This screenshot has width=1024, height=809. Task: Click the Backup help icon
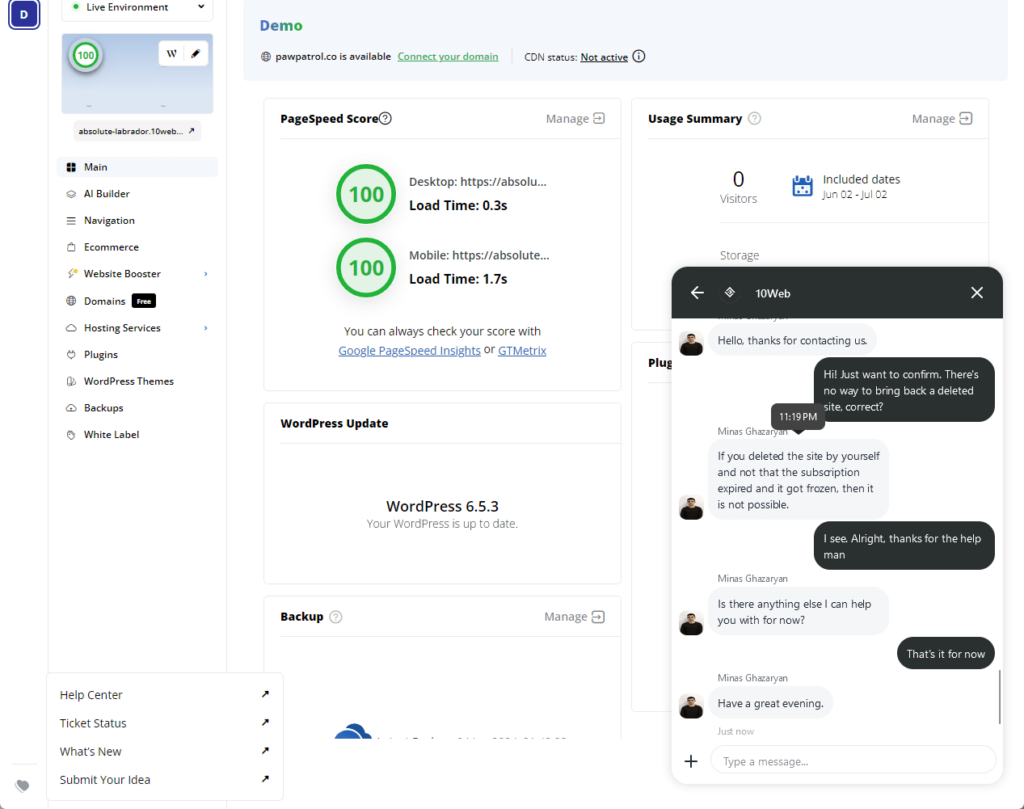pos(336,617)
